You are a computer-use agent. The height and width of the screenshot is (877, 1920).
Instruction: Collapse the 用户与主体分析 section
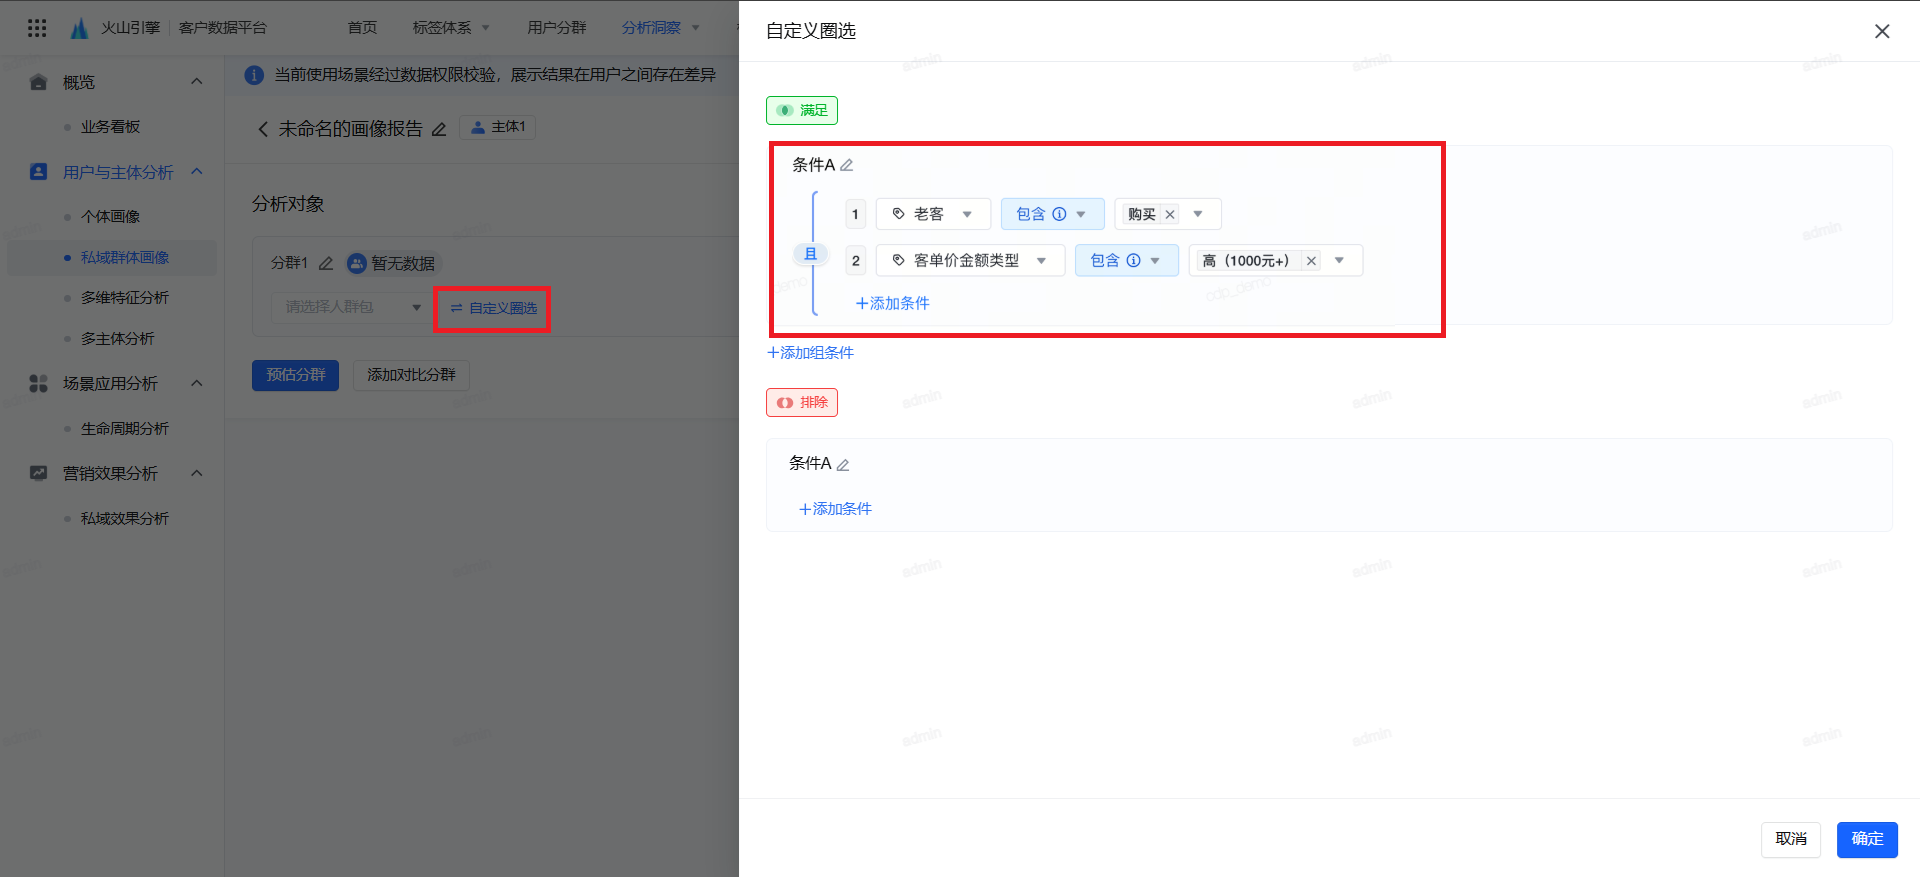click(197, 172)
